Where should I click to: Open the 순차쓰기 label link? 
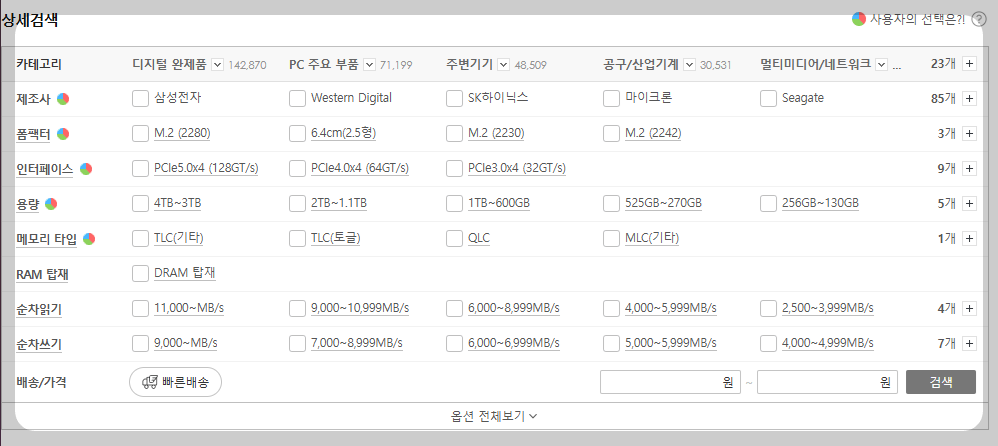tap(39, 345)
